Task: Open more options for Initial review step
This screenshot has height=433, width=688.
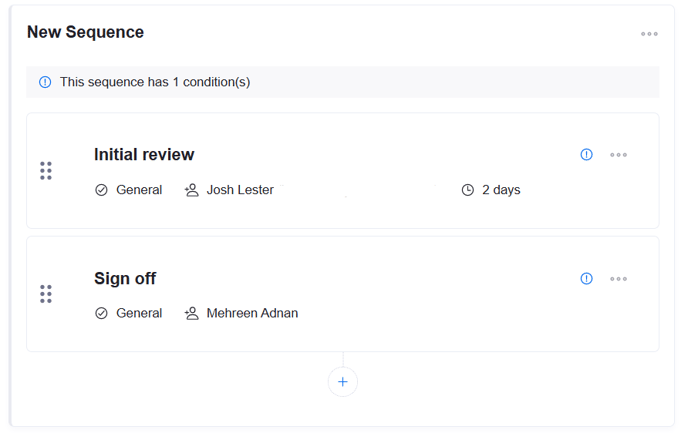Action: point(619,155)
